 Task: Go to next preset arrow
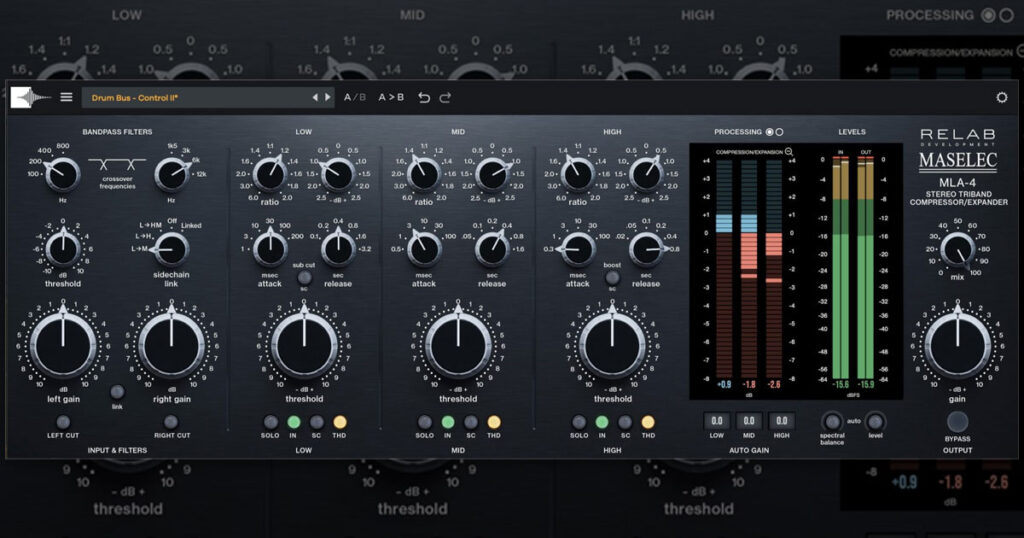pos(328,97)
